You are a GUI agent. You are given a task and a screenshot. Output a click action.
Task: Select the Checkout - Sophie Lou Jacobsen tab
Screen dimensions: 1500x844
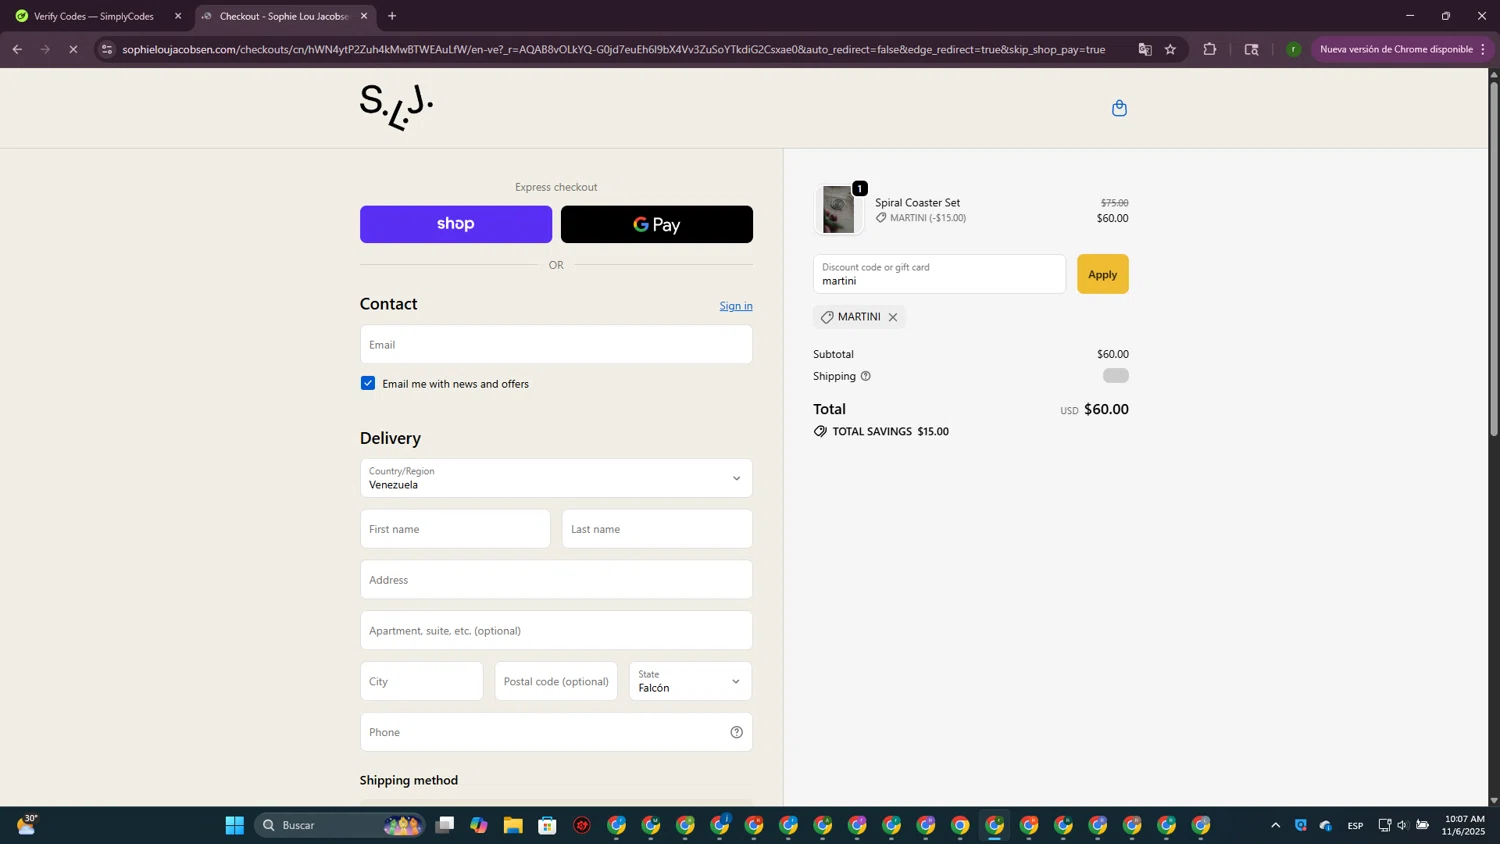click(x=284, y=16)
